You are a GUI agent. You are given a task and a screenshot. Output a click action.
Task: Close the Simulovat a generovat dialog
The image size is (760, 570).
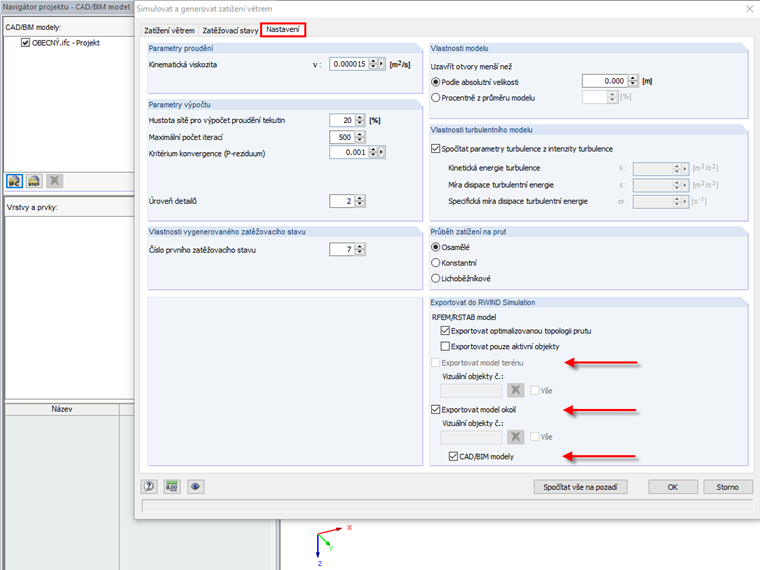[749, 9]
